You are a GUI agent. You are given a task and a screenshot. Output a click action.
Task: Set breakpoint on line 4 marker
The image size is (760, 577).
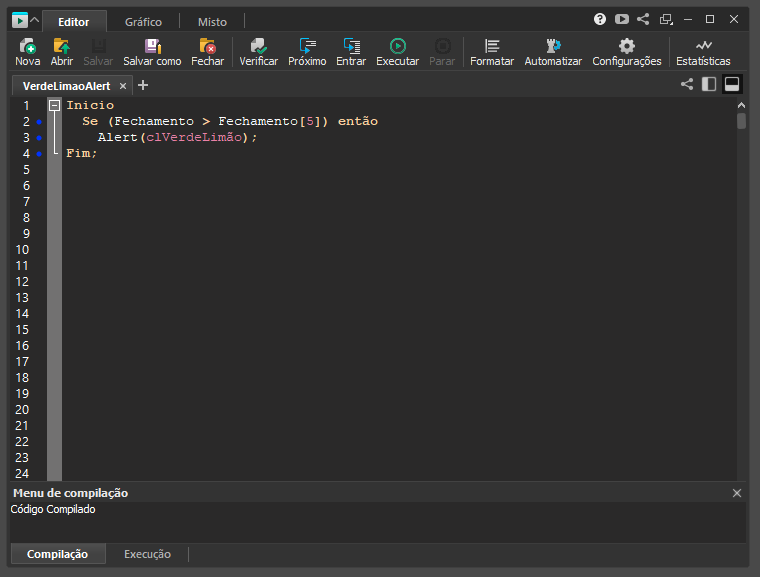pos(39,154)
